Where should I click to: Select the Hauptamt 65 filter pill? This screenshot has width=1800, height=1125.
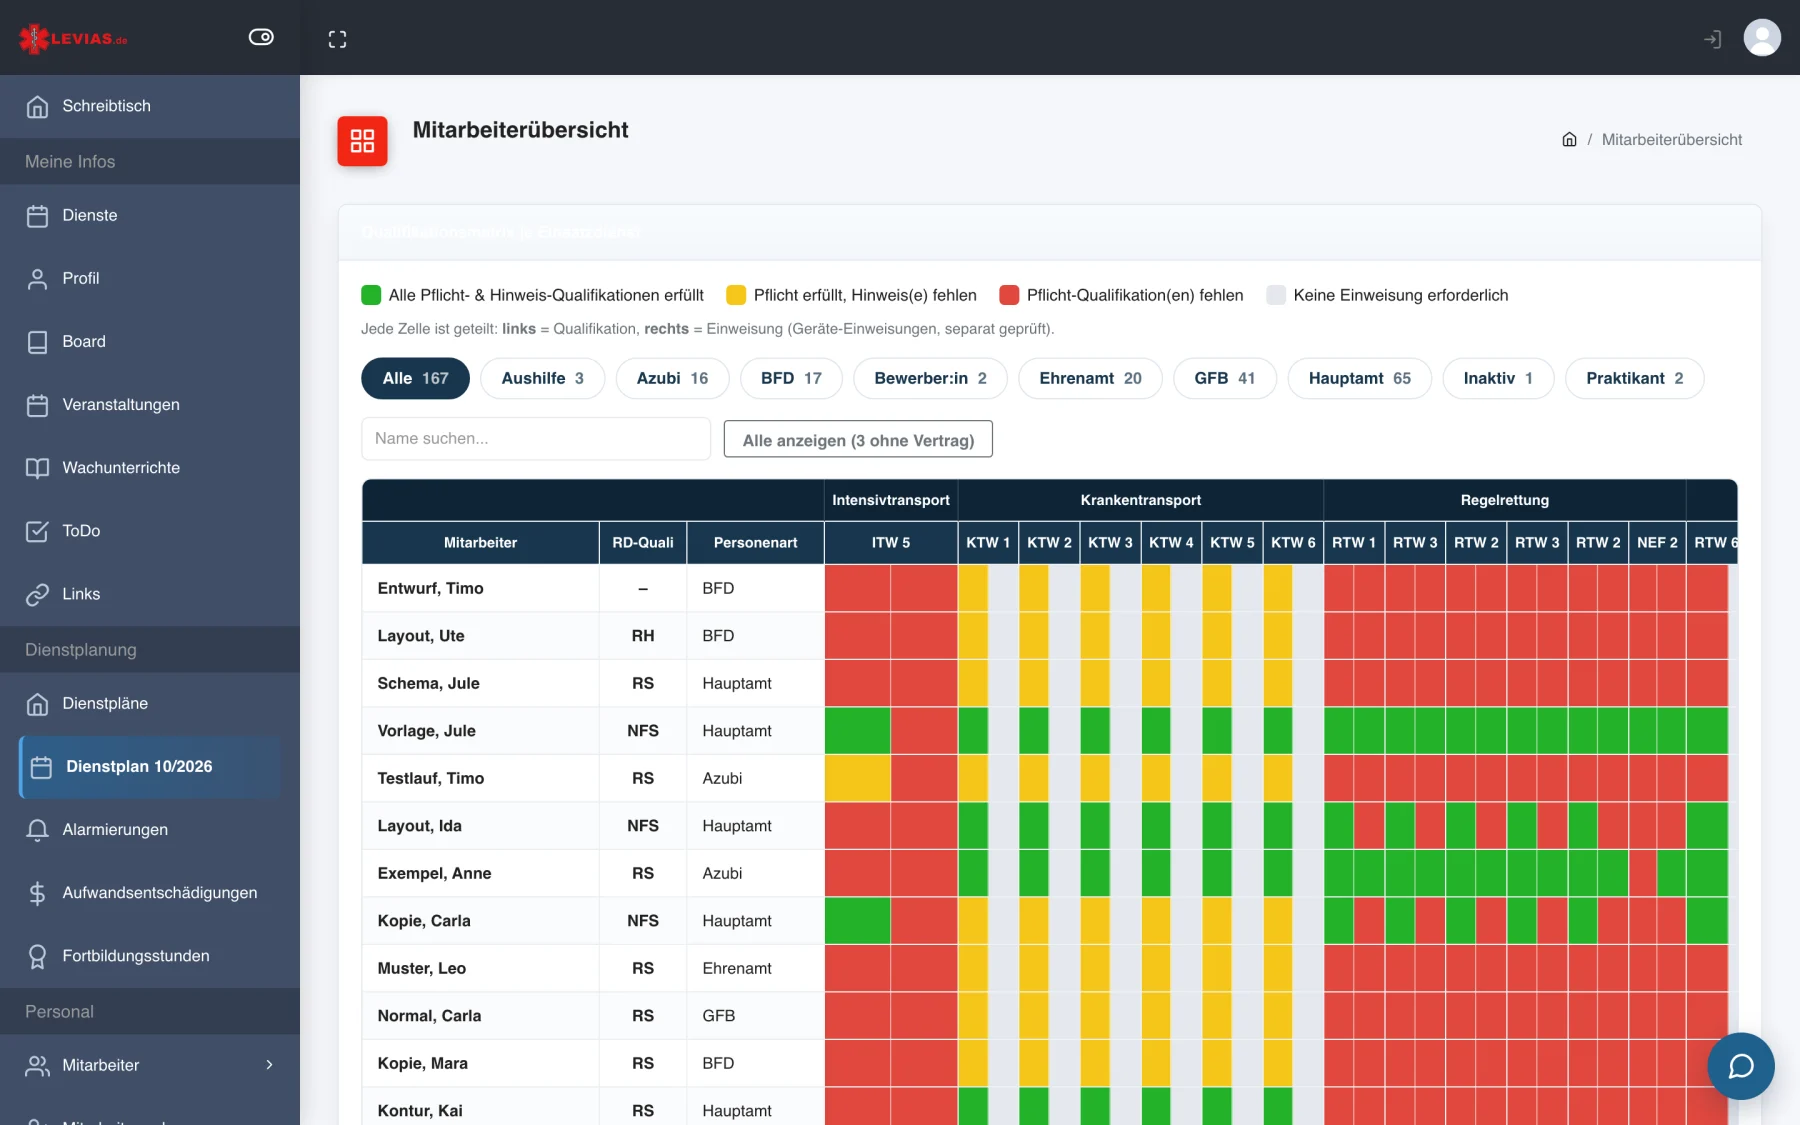[x=1359, y=378]
